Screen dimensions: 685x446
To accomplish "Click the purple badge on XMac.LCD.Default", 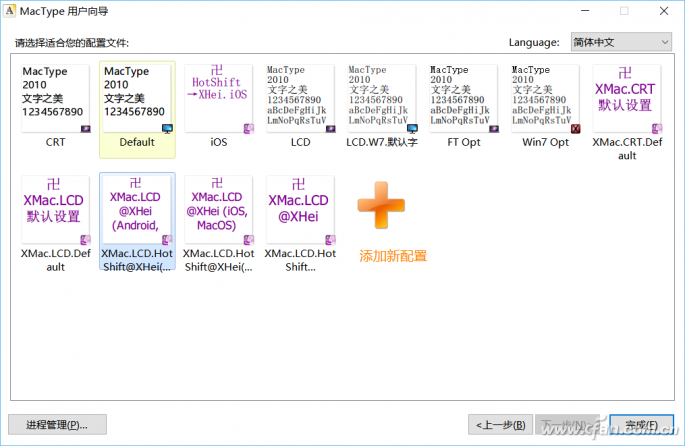I will click(x=86, y=239).
